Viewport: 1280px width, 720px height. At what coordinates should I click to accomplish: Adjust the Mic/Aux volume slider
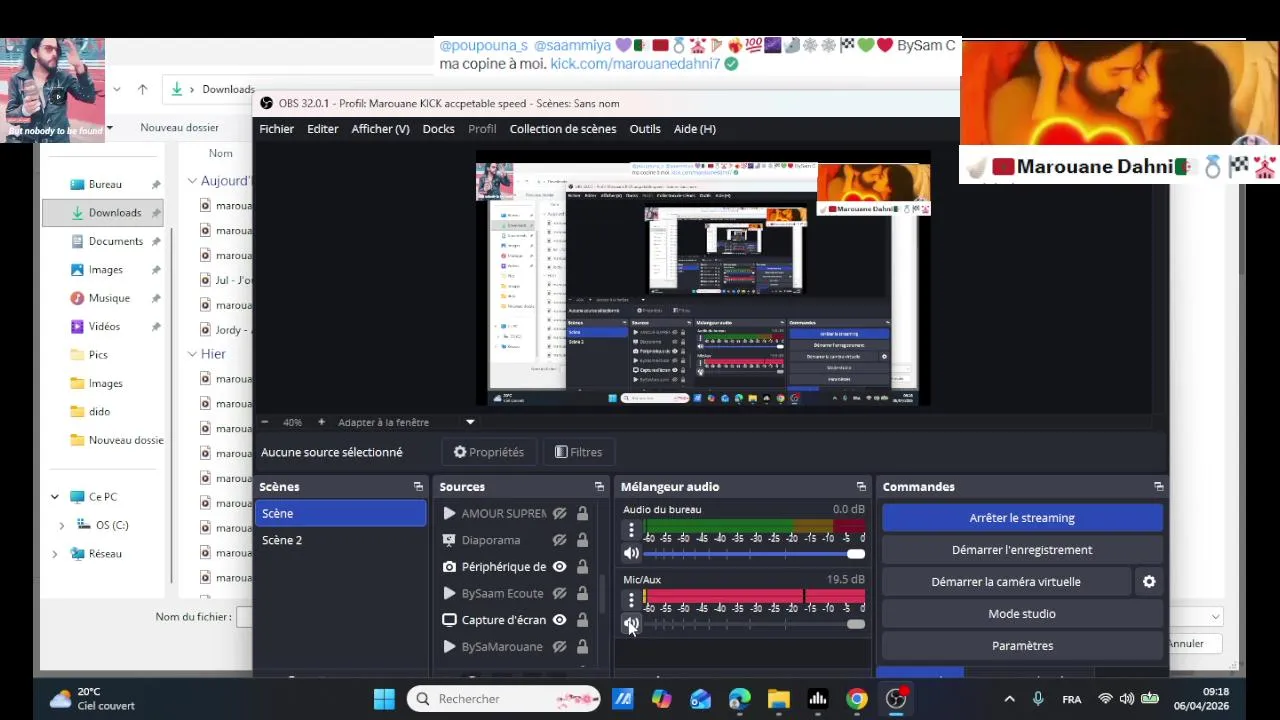coord(754,624)
